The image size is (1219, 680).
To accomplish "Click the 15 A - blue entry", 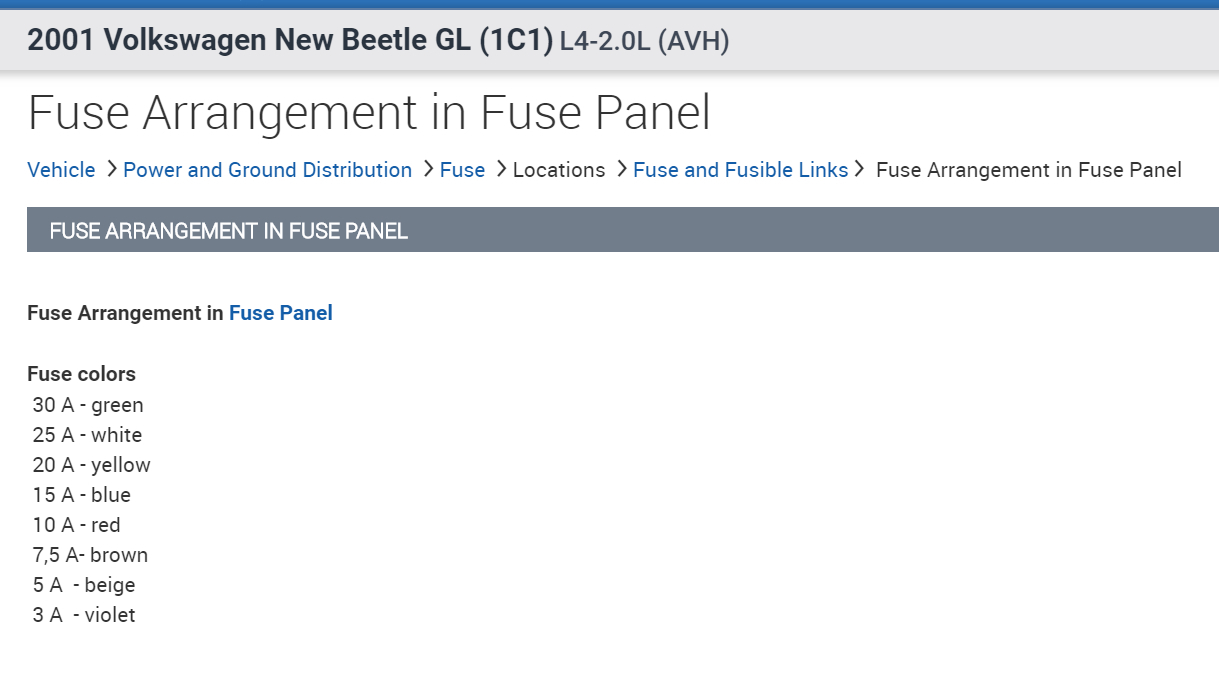I will coord(81,495).
